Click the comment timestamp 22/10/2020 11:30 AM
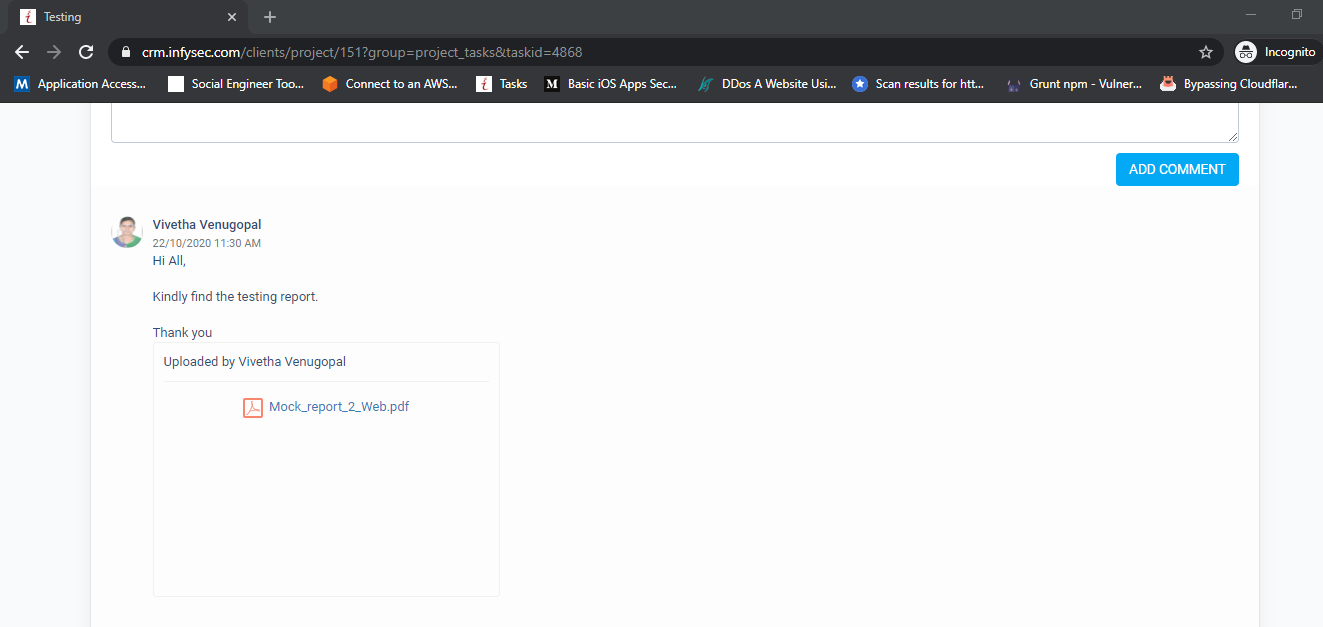 pyautogui.click(x=207, y=243)
